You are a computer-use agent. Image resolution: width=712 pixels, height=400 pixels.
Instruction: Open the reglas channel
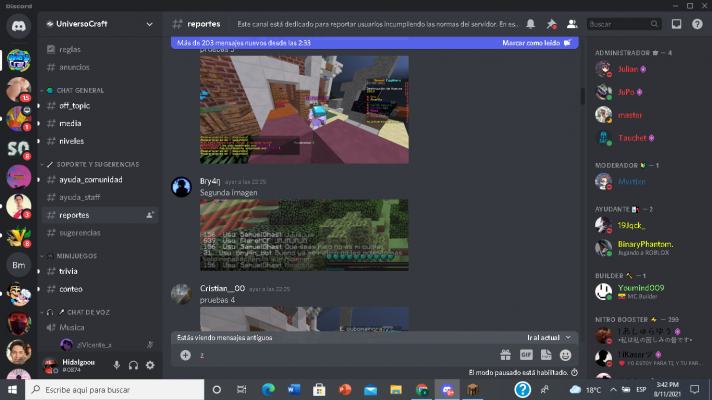click(100, 49)
